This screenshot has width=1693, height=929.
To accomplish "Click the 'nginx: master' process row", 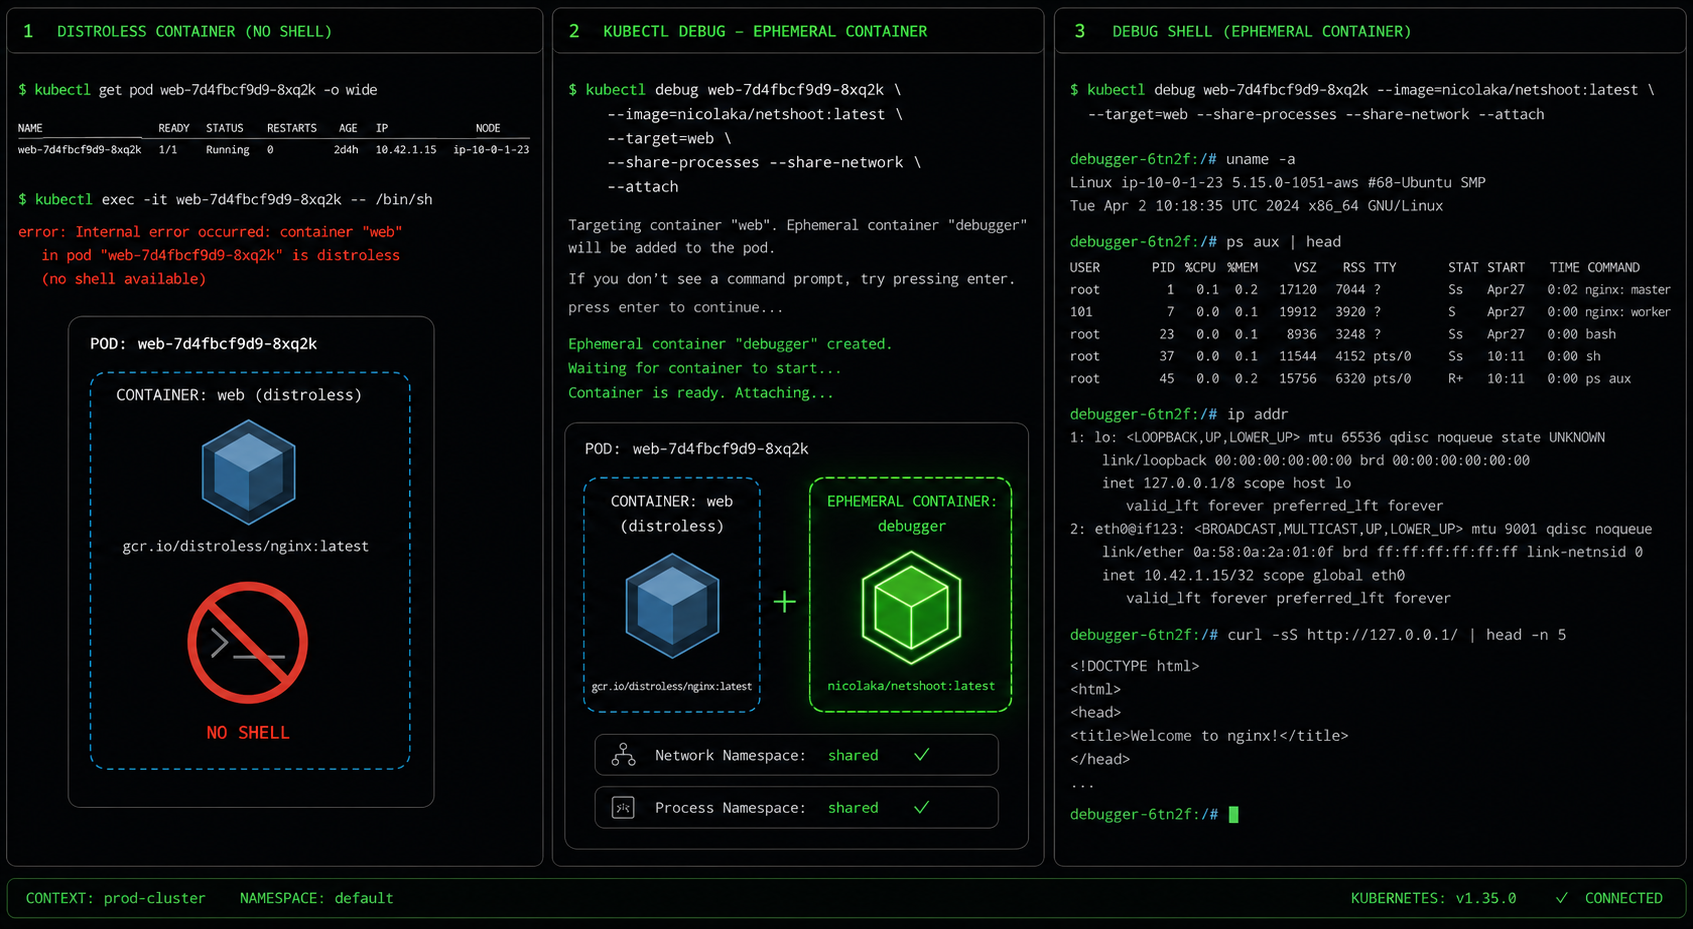I will point(1370,290).
